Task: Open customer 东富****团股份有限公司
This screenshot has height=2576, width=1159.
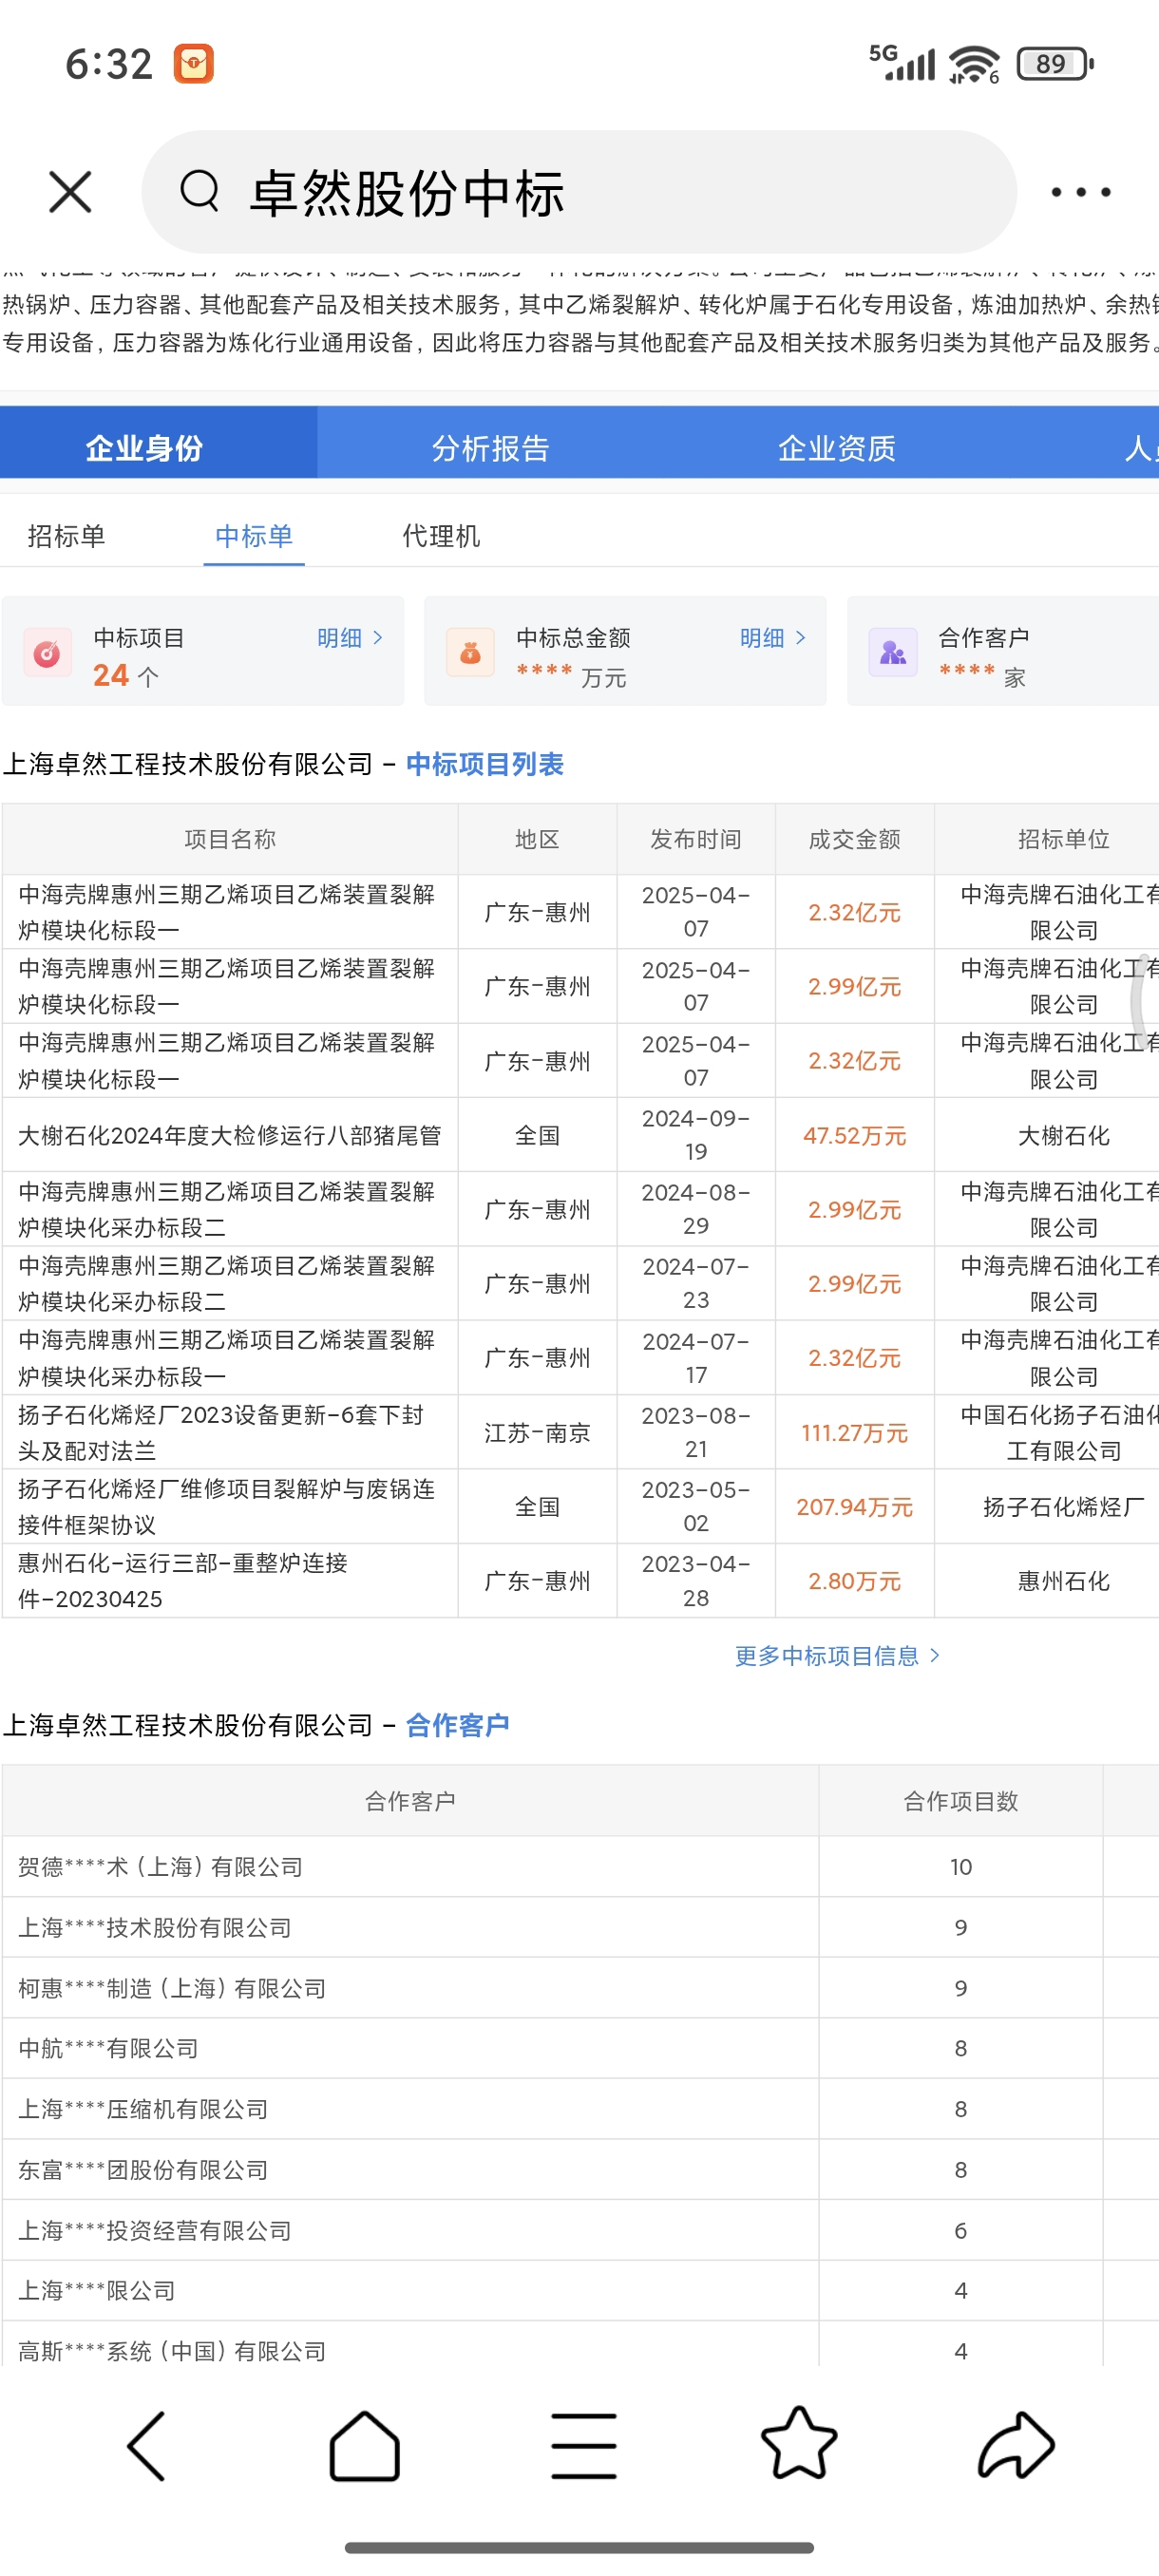Action: (x=143, y=2170)
